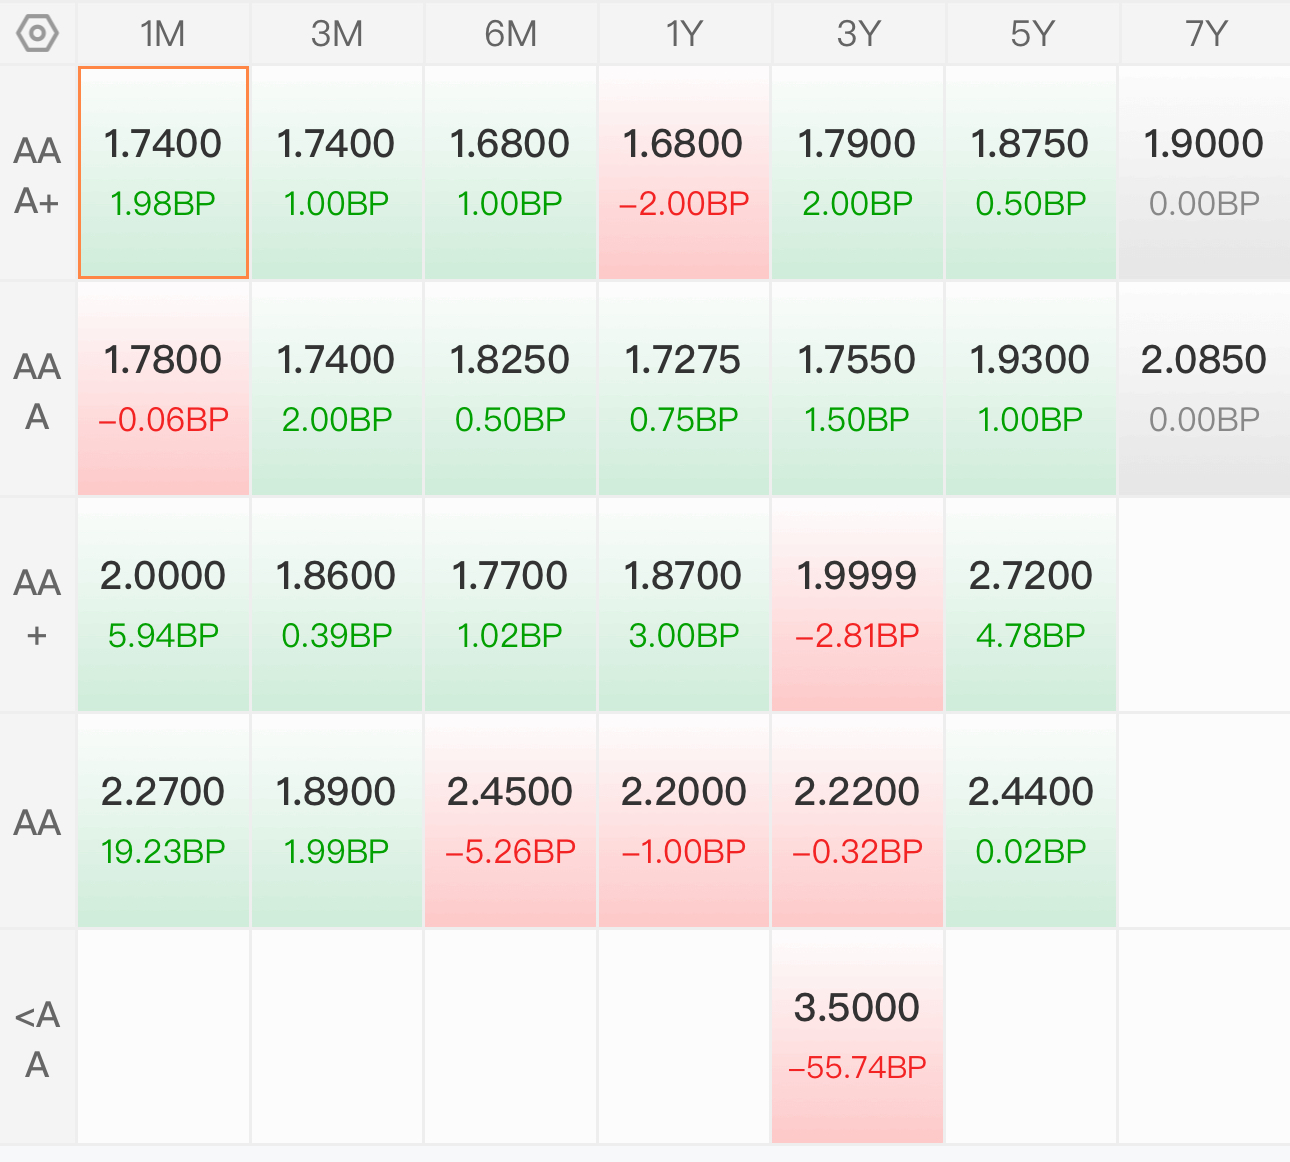Open the hexagon settings icon
This screenshot has width=1290, height=1162.
pyautogui.click(x=37, y=33)
